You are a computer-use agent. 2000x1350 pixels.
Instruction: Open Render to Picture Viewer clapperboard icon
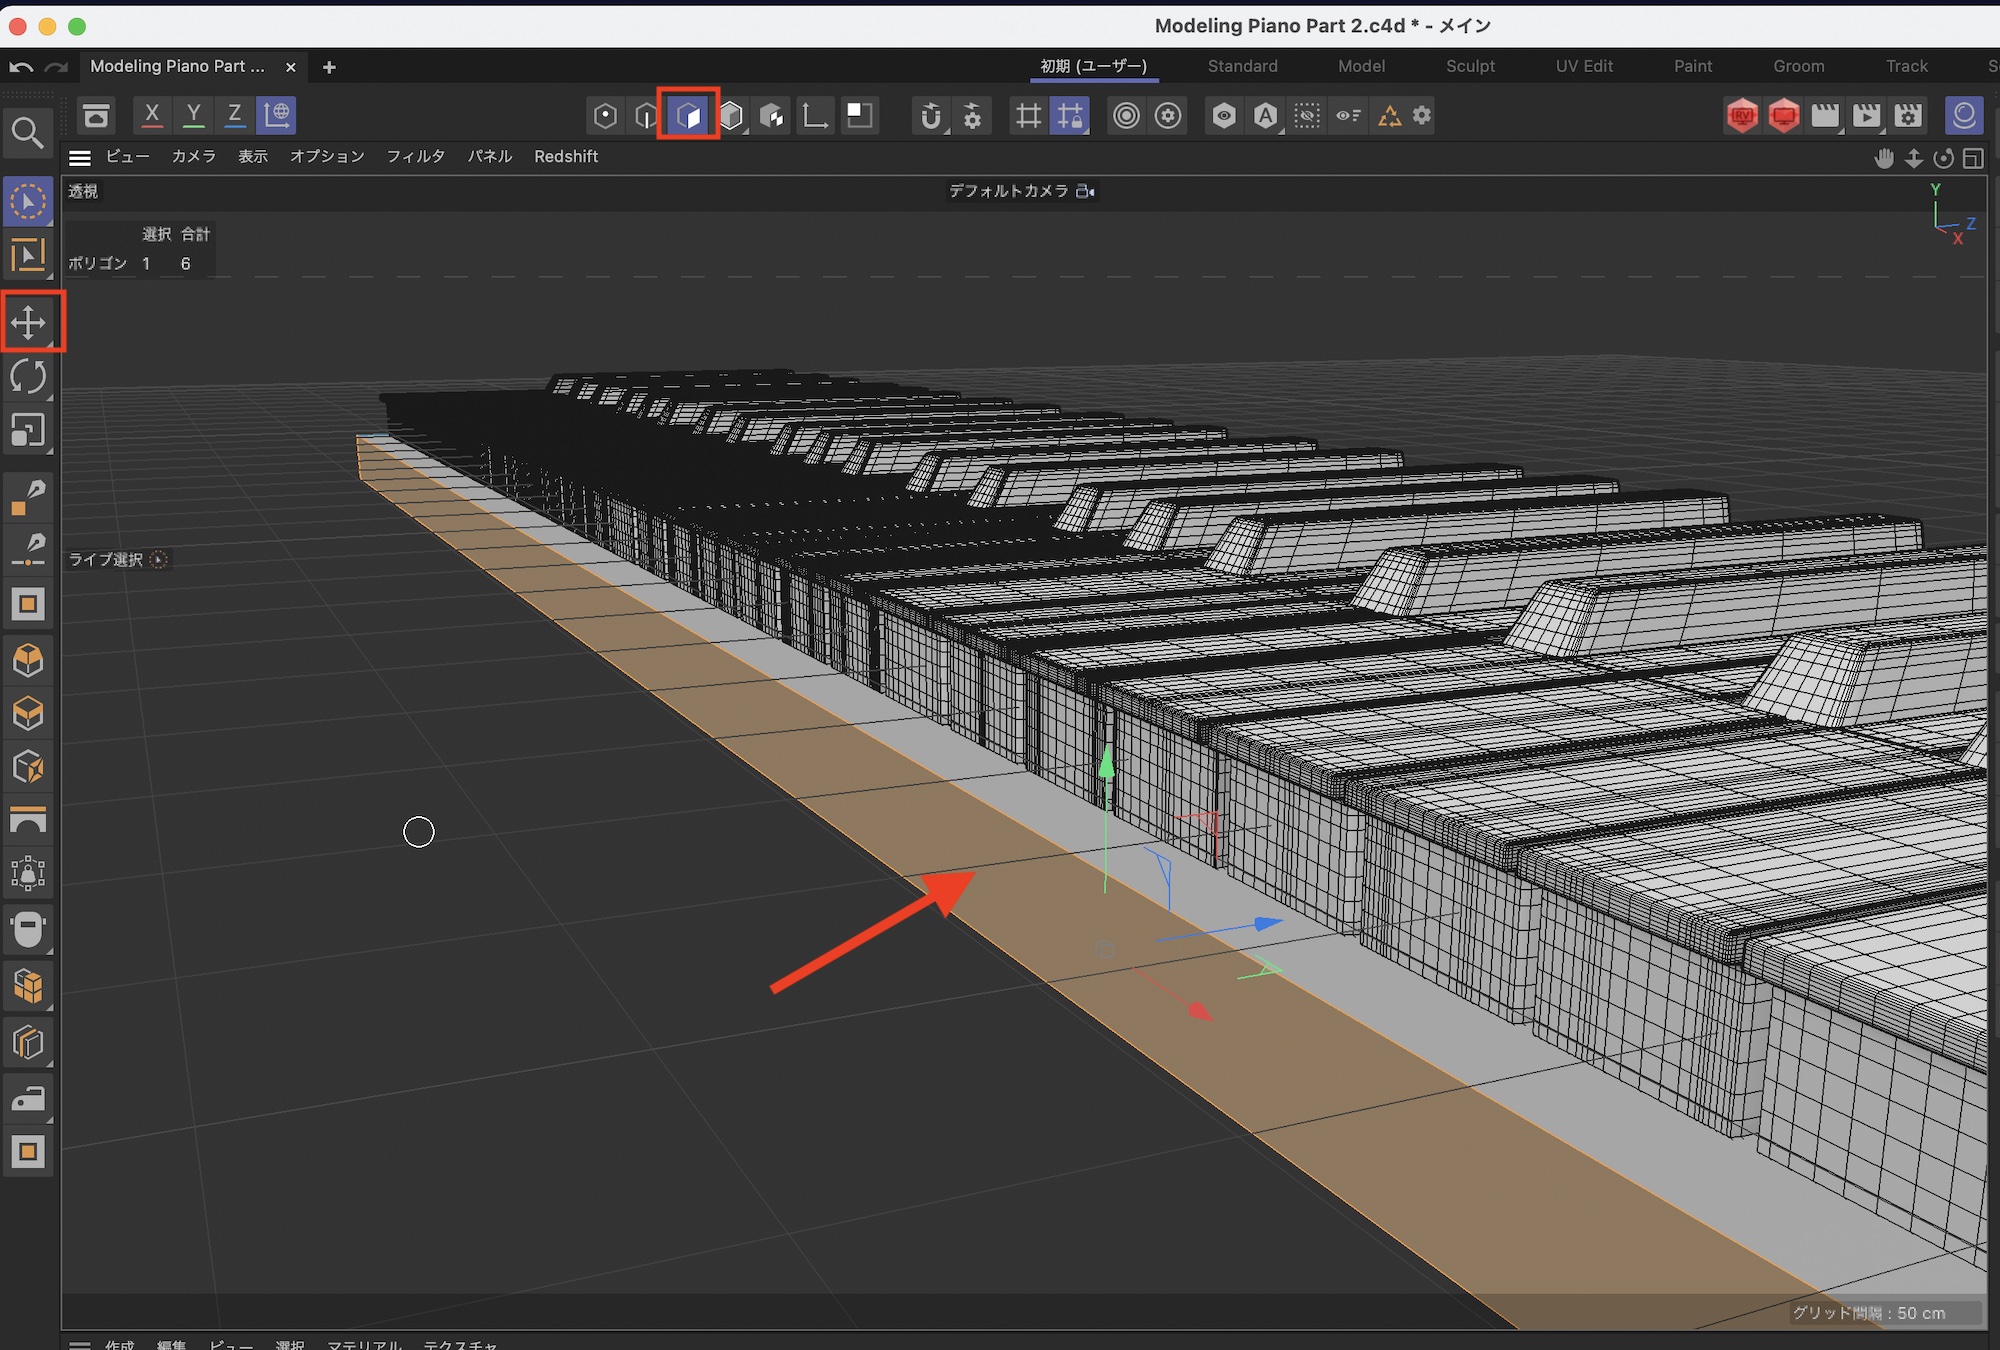pos(1866,116)
